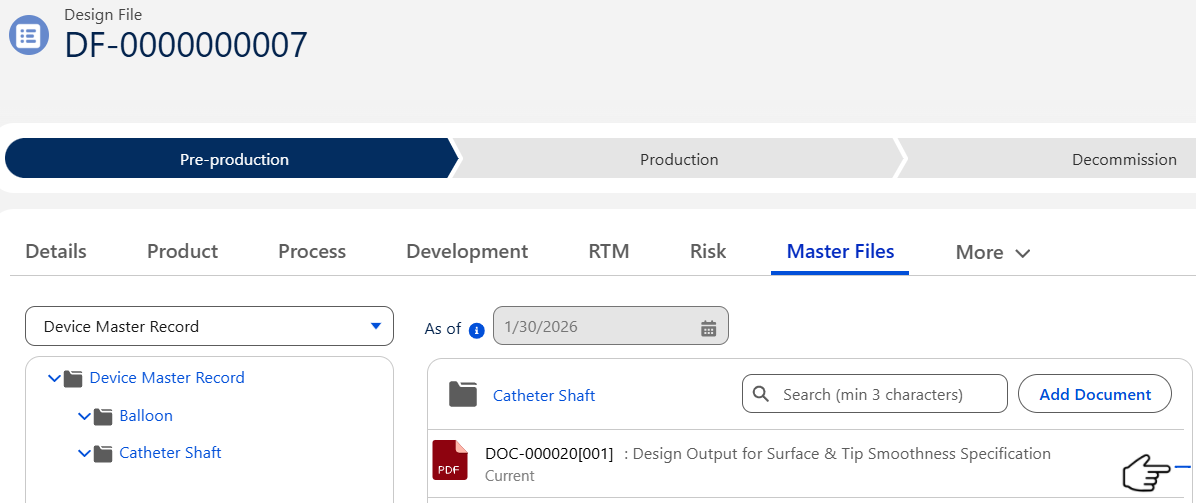Screen dimensions: 1196x503
Task: Switch to the Risk tab
Action: 708,251
